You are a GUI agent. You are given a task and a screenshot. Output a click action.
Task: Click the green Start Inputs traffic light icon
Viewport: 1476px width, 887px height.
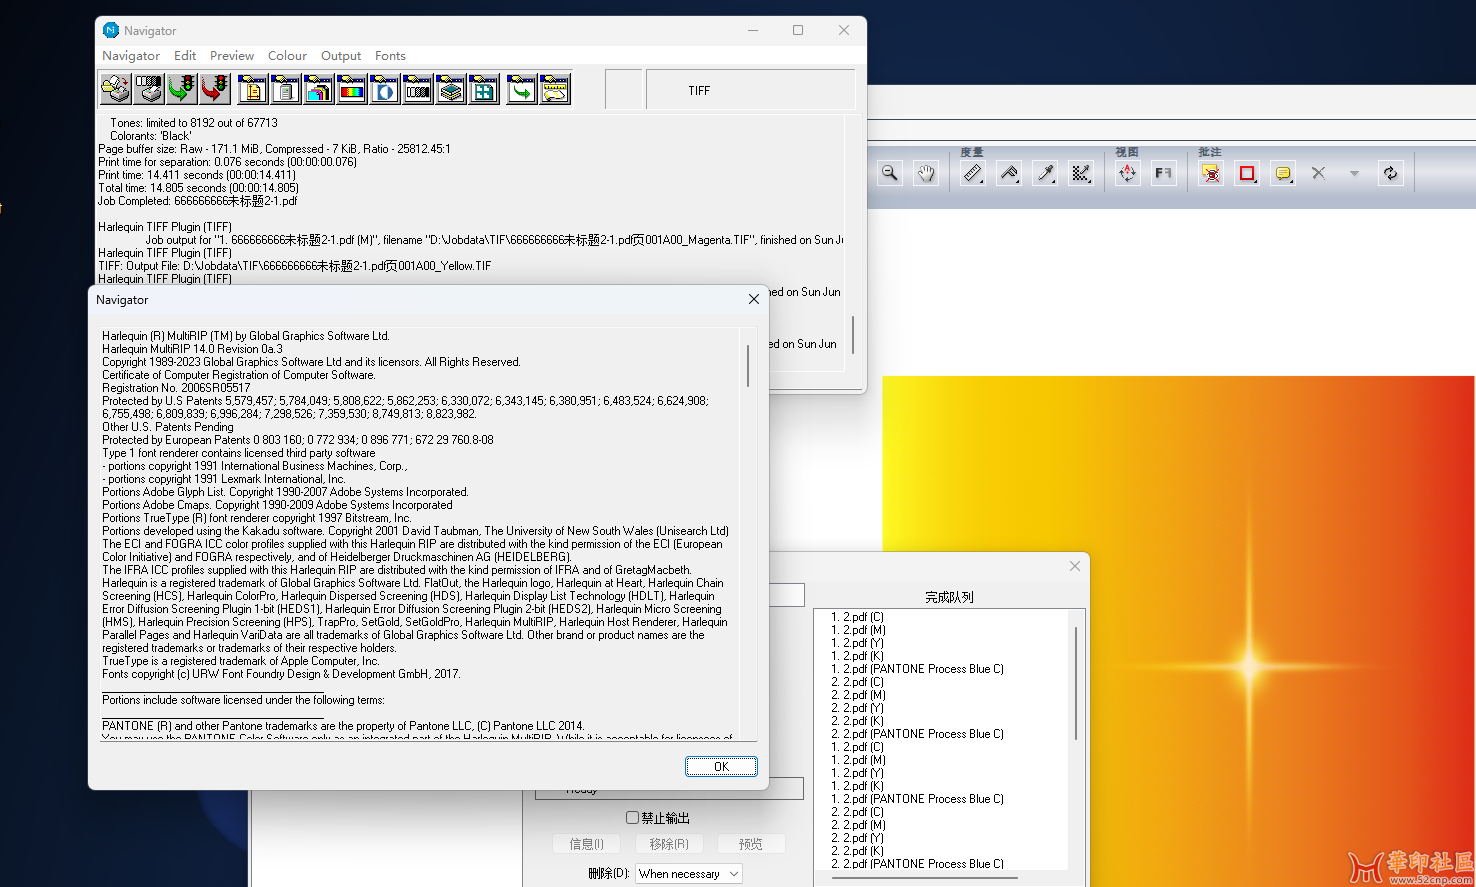pyautogui.click(x=182, y=89)
